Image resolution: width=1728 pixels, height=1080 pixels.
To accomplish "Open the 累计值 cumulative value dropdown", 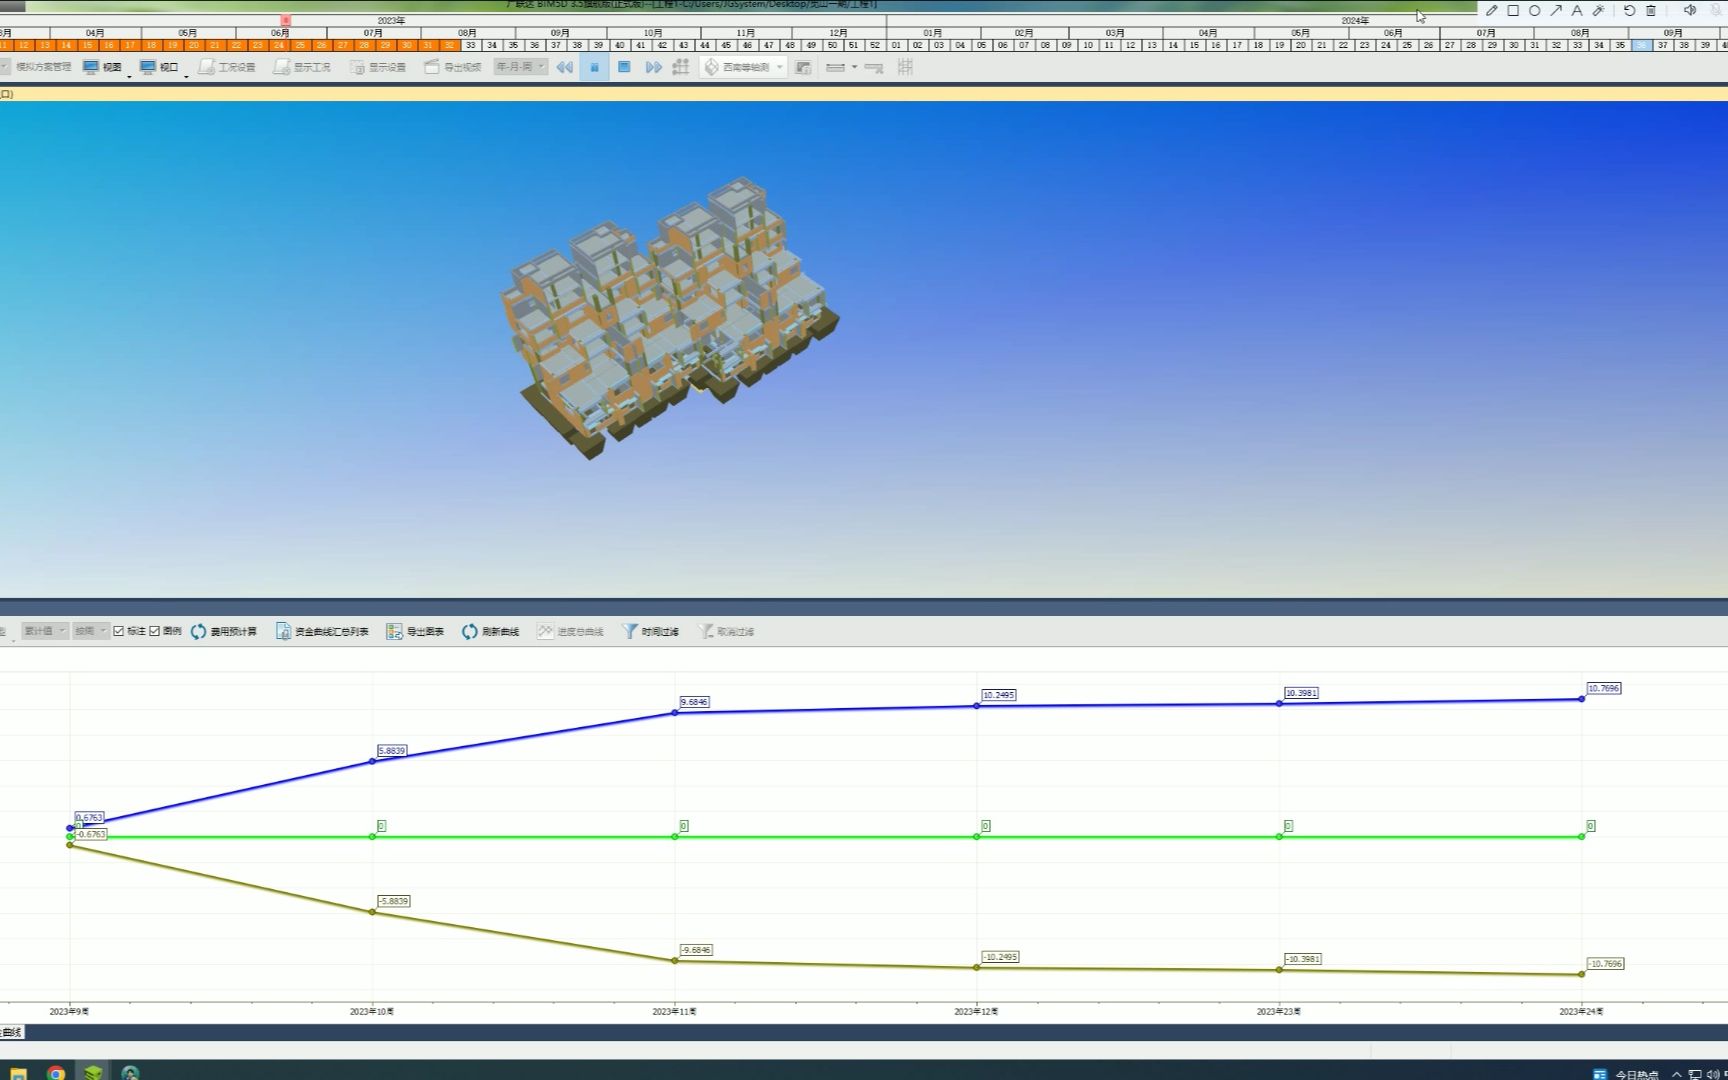I will point(45,631).
